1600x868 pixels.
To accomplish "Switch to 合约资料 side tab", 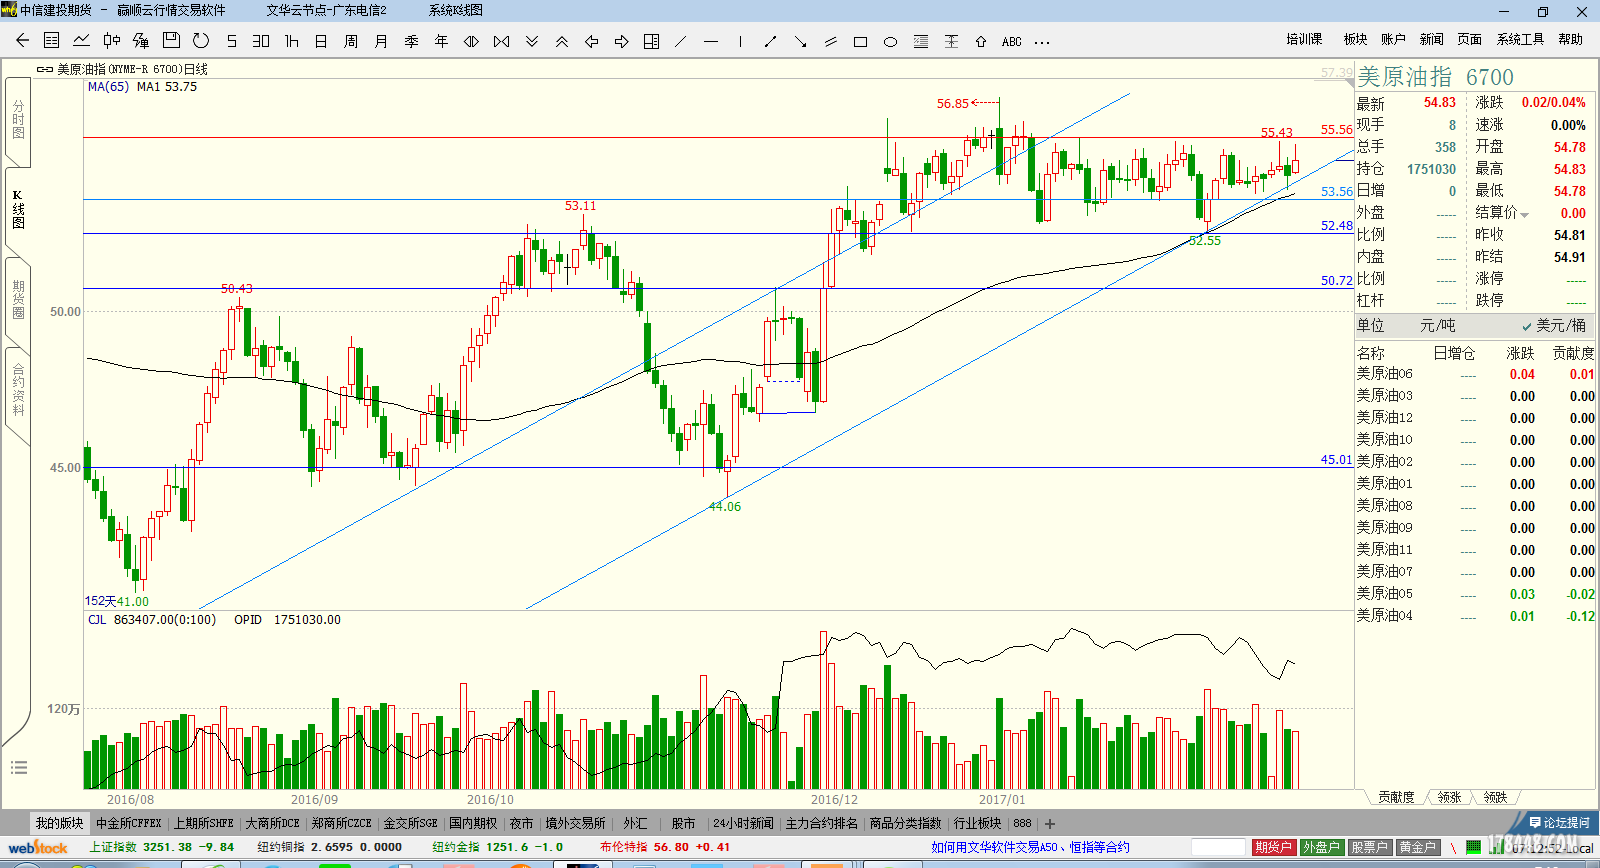I will pos(18,390).
